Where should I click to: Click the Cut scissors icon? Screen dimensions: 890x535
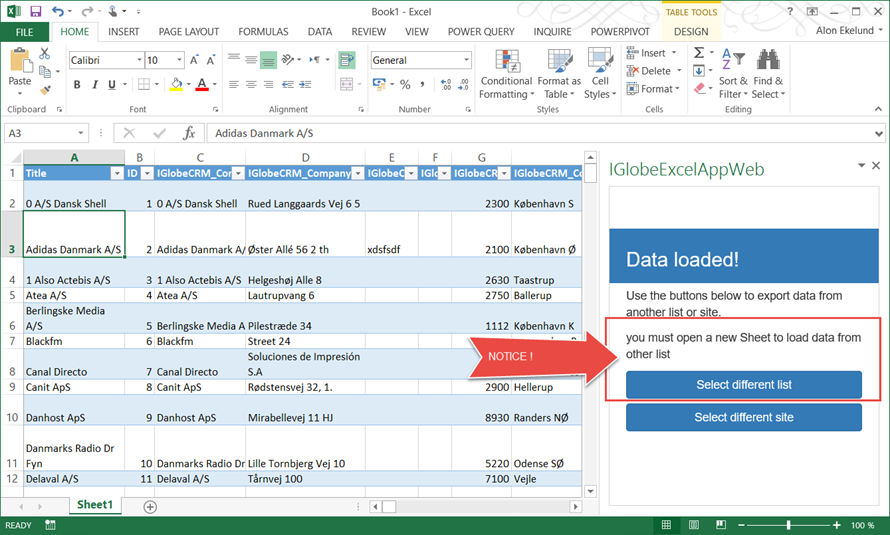[44, 53]
